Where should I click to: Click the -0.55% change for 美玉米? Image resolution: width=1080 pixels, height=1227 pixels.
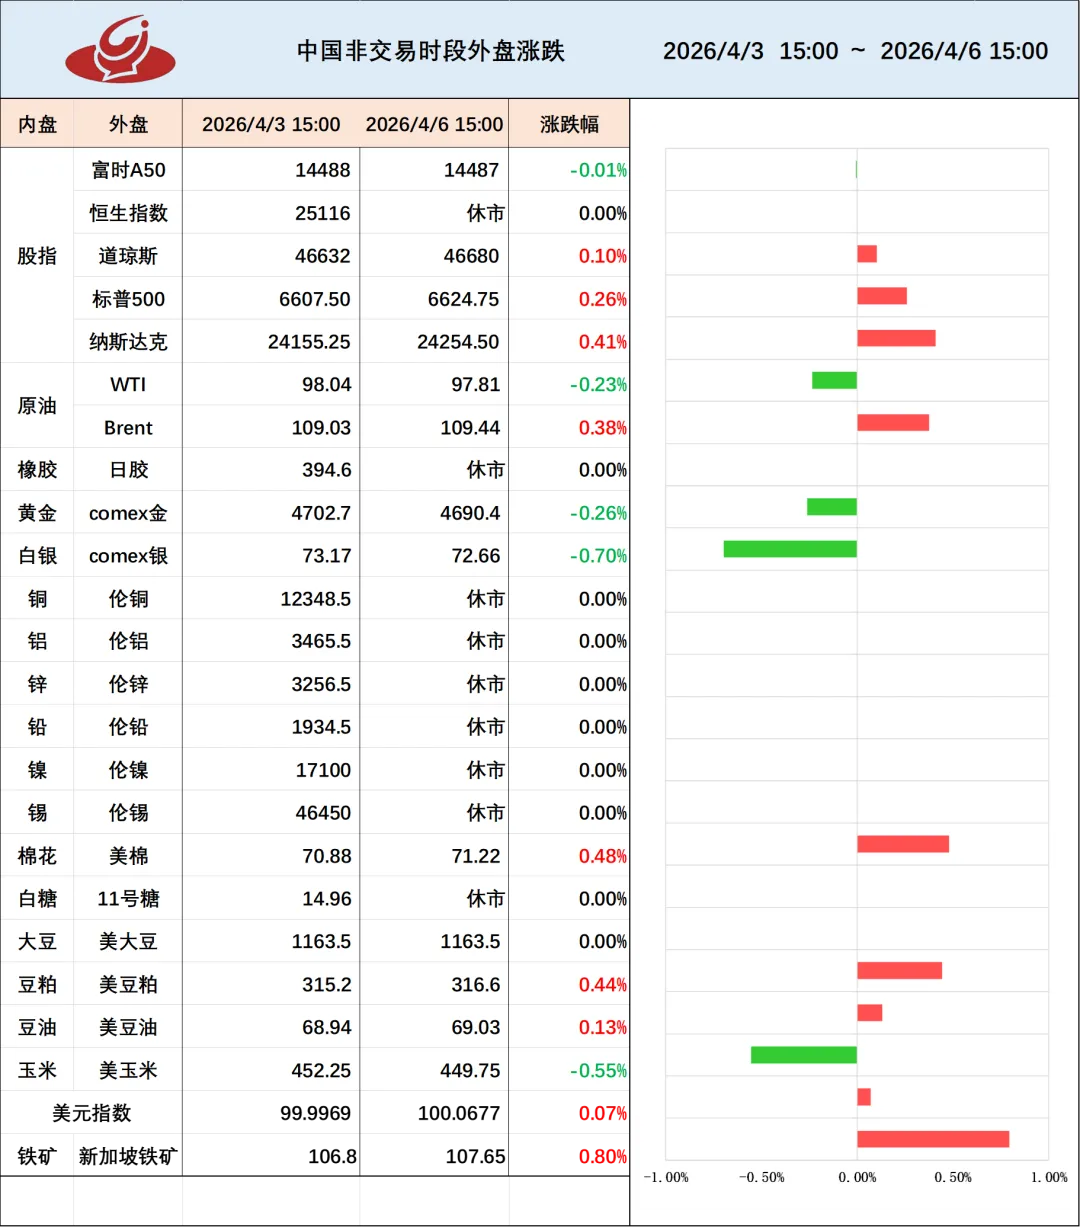click(x=599, y=1070)
